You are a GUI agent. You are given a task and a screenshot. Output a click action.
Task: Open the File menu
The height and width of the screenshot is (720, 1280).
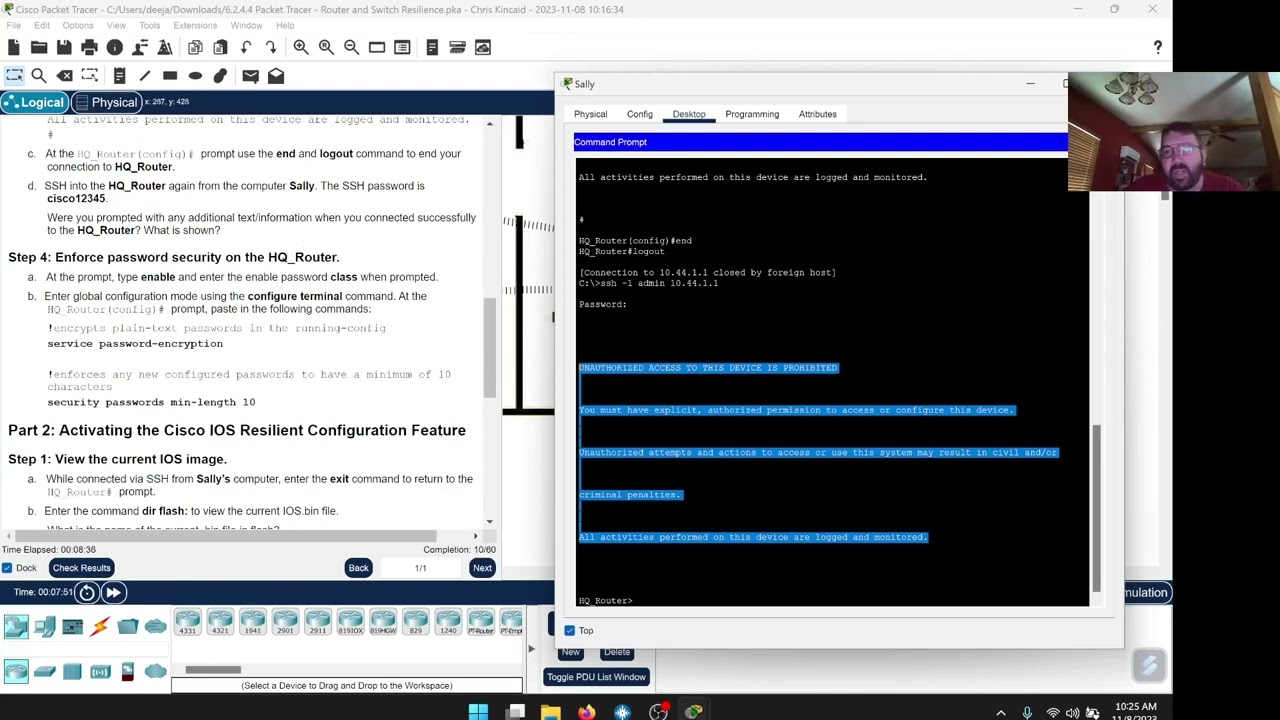click(14, 25)
